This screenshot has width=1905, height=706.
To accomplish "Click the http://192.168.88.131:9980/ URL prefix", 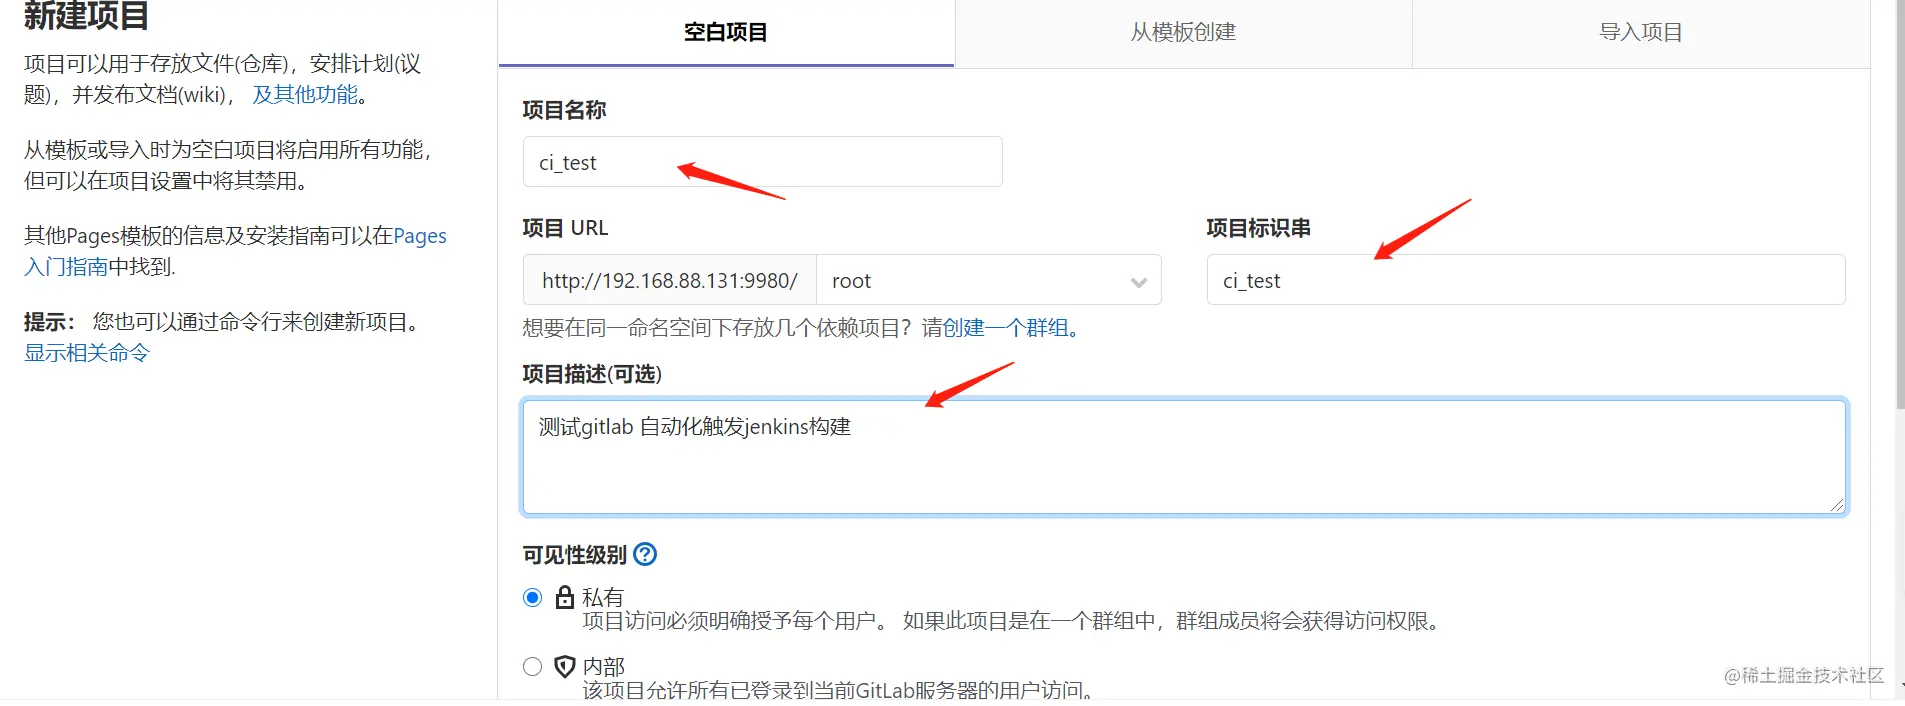I will click(x=670, y=280).
